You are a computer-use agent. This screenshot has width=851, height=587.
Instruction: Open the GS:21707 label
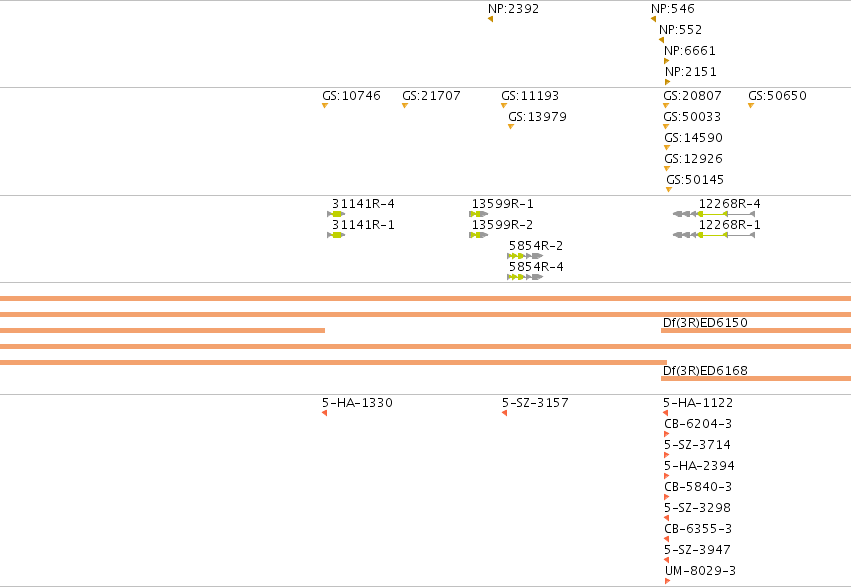431,95
